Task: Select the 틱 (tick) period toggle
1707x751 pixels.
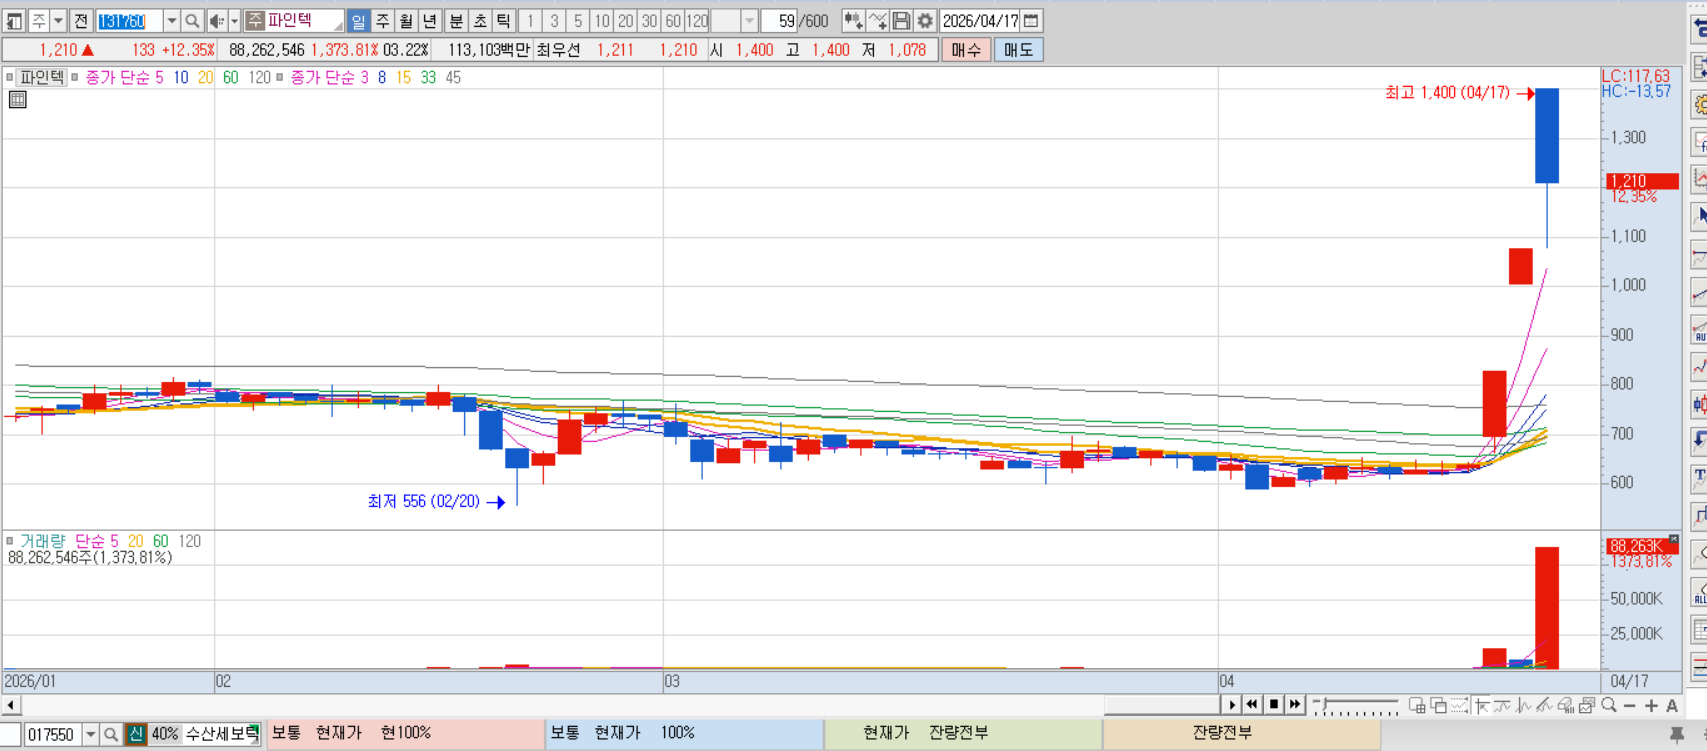Action: (x=504, y=21)
